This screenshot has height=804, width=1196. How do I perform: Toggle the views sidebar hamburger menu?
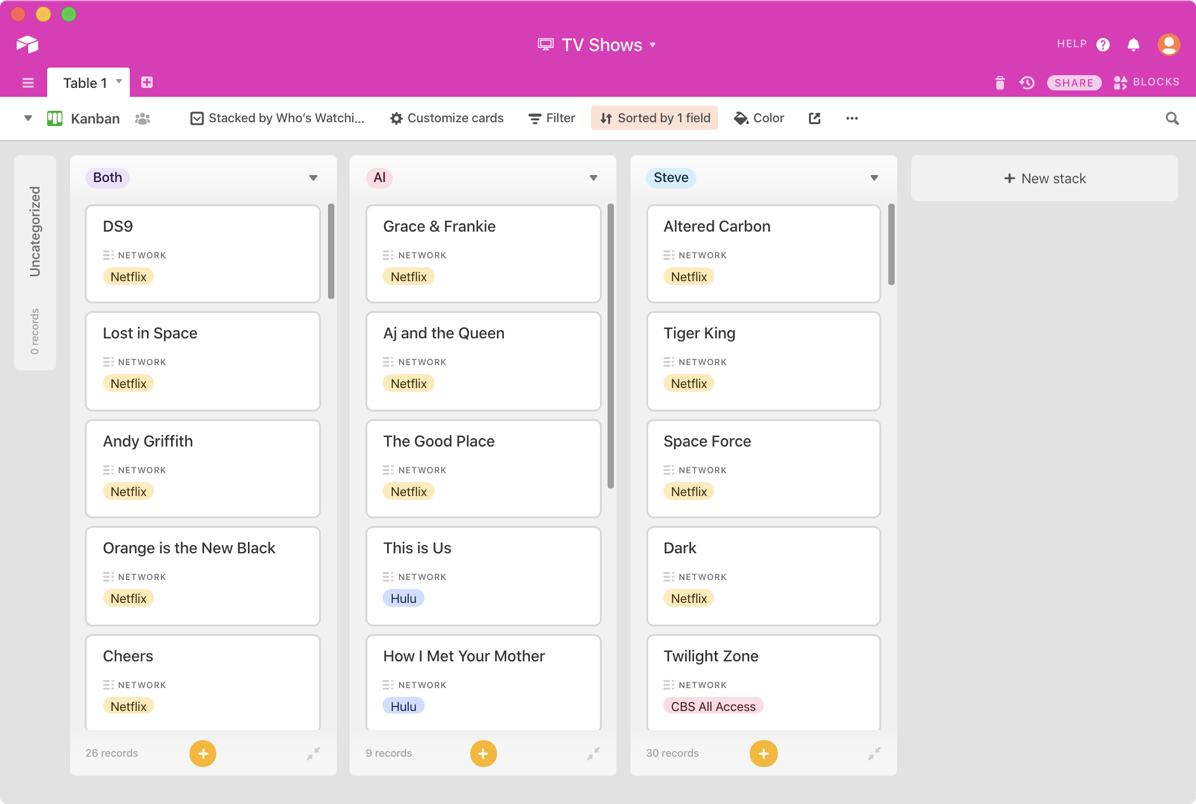pyautogui.click(x=28, y=83)
